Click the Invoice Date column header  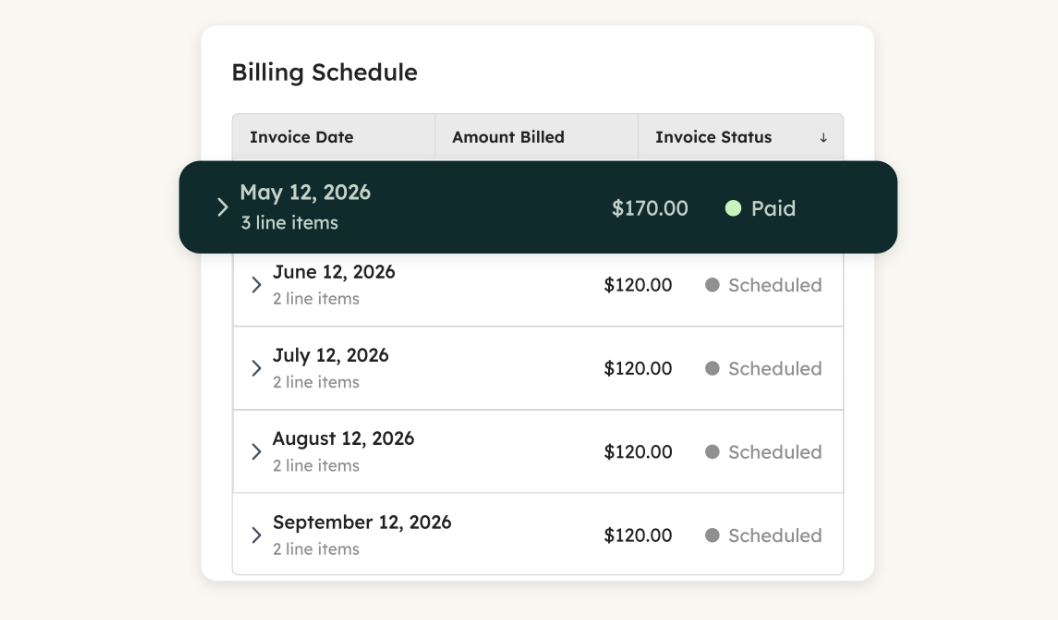[333, 137]
